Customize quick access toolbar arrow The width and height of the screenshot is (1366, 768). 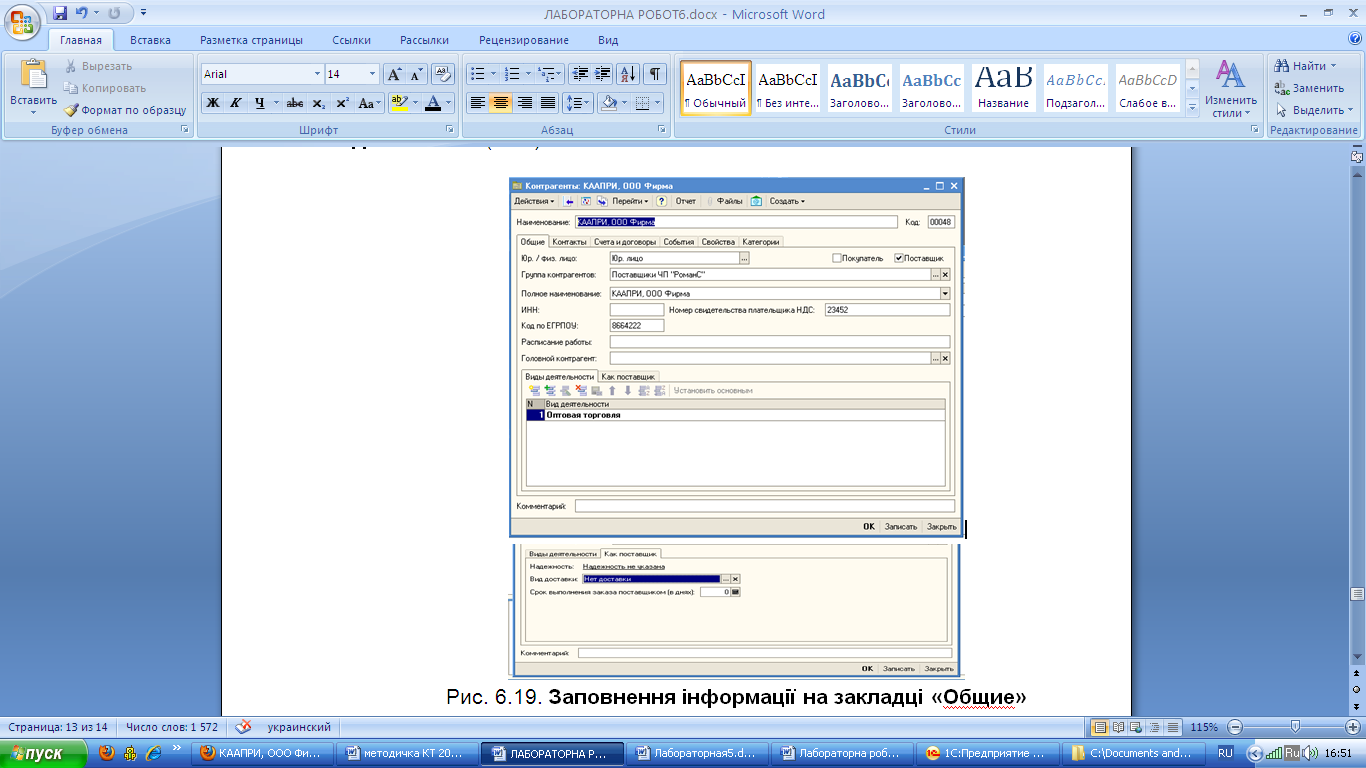(x=143, y=13)
